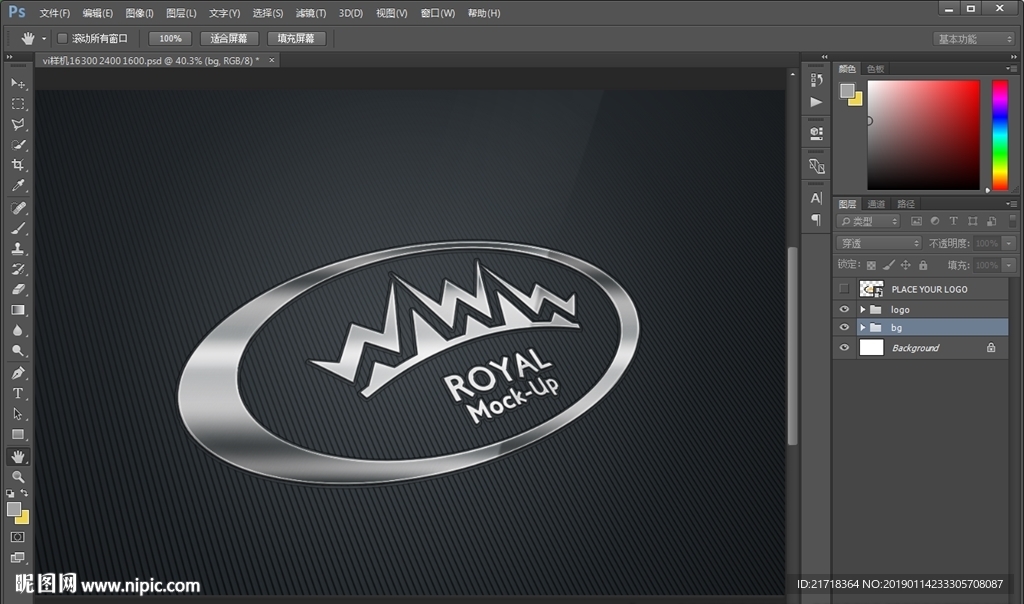Open the Paragraph panel icon
Image resolution: width=1024 pixels, height=604 pixels.
[816, 219]
